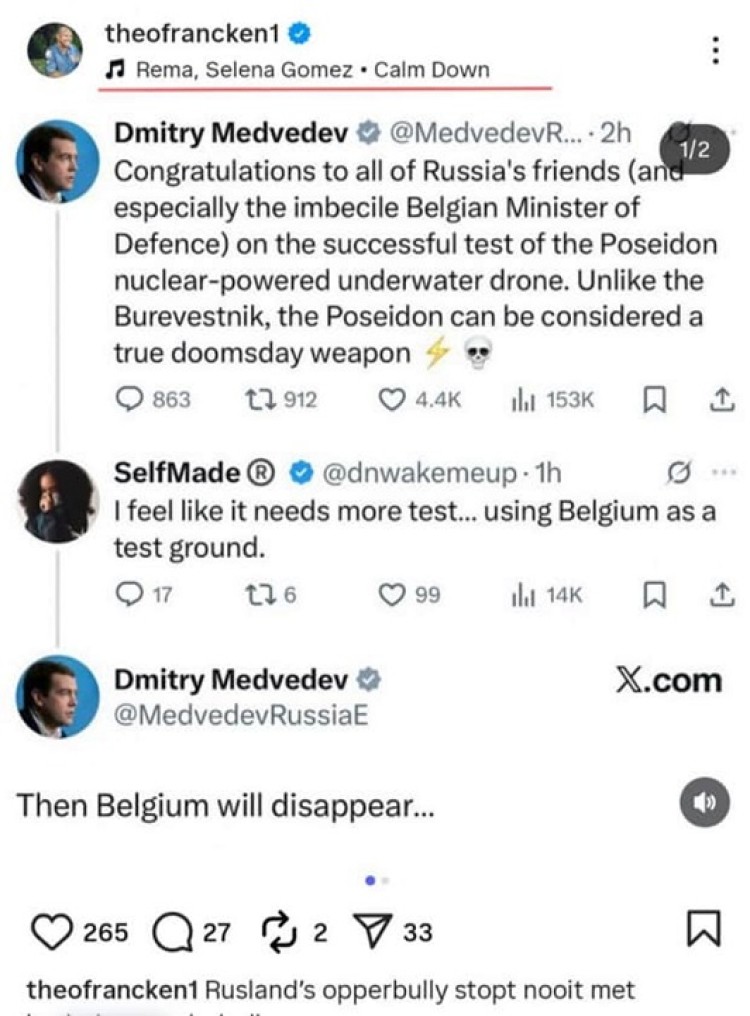Image resolution: width=750 pixels, height=1016 pixels.
Task: Tap the 153K views analytics icon
Action: [x=521, y=399]
